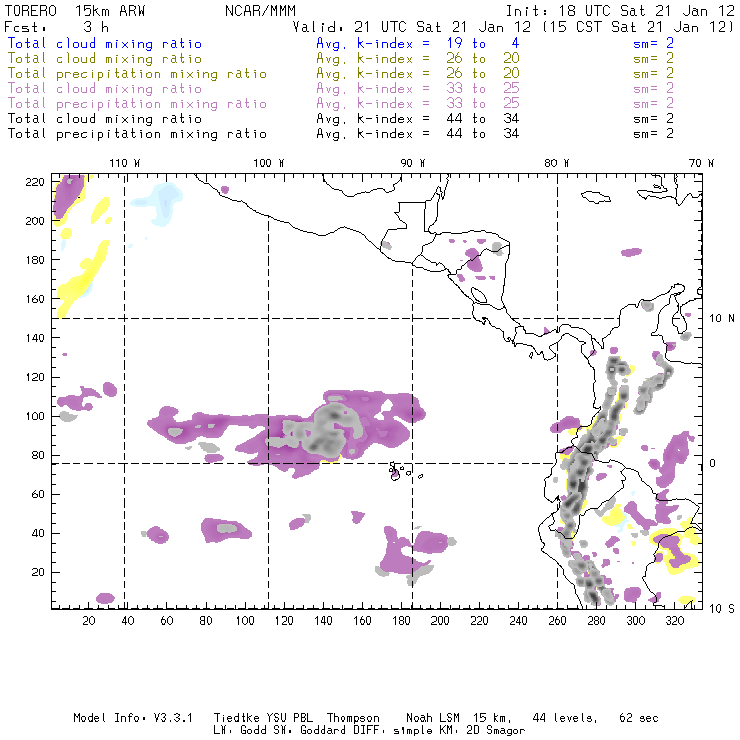Click the violet 'Total cloud mixing ratio' legend line
The width and height of the screenshot is (740, 740).
pyautogui.click(x=105, y=89)
